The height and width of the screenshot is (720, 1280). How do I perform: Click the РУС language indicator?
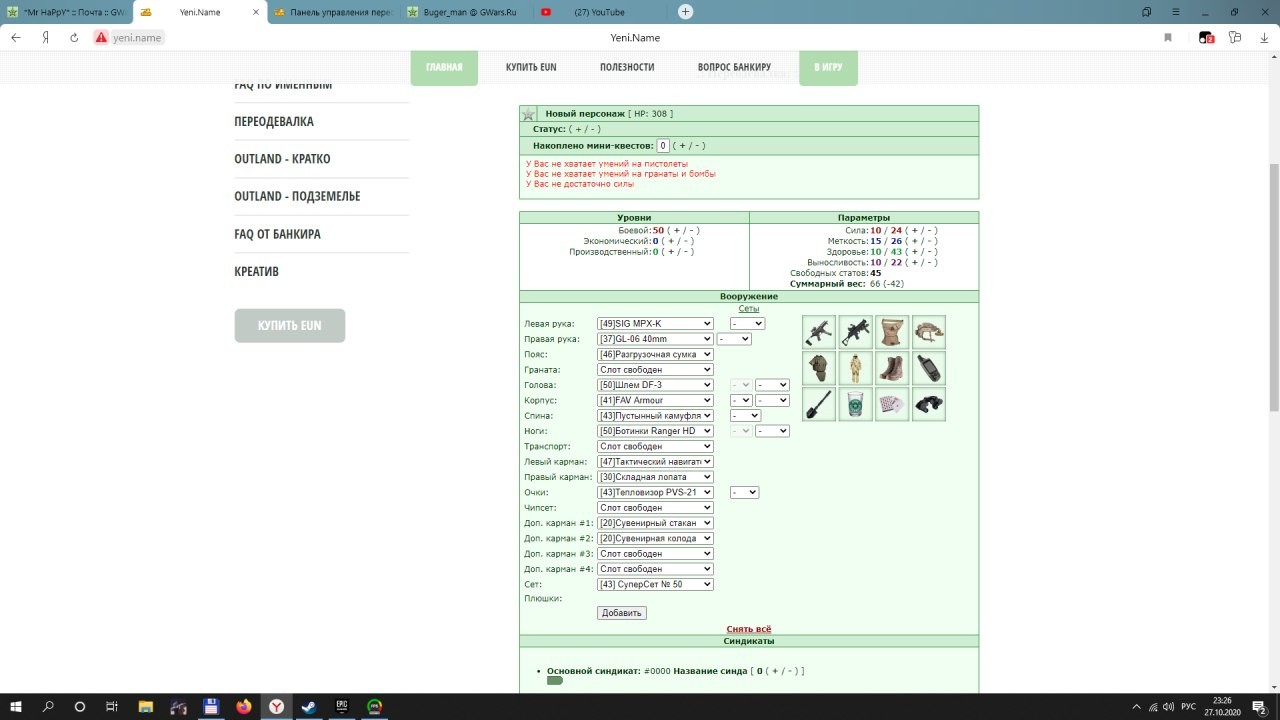pyautogui.click(x=1189, y=706)
